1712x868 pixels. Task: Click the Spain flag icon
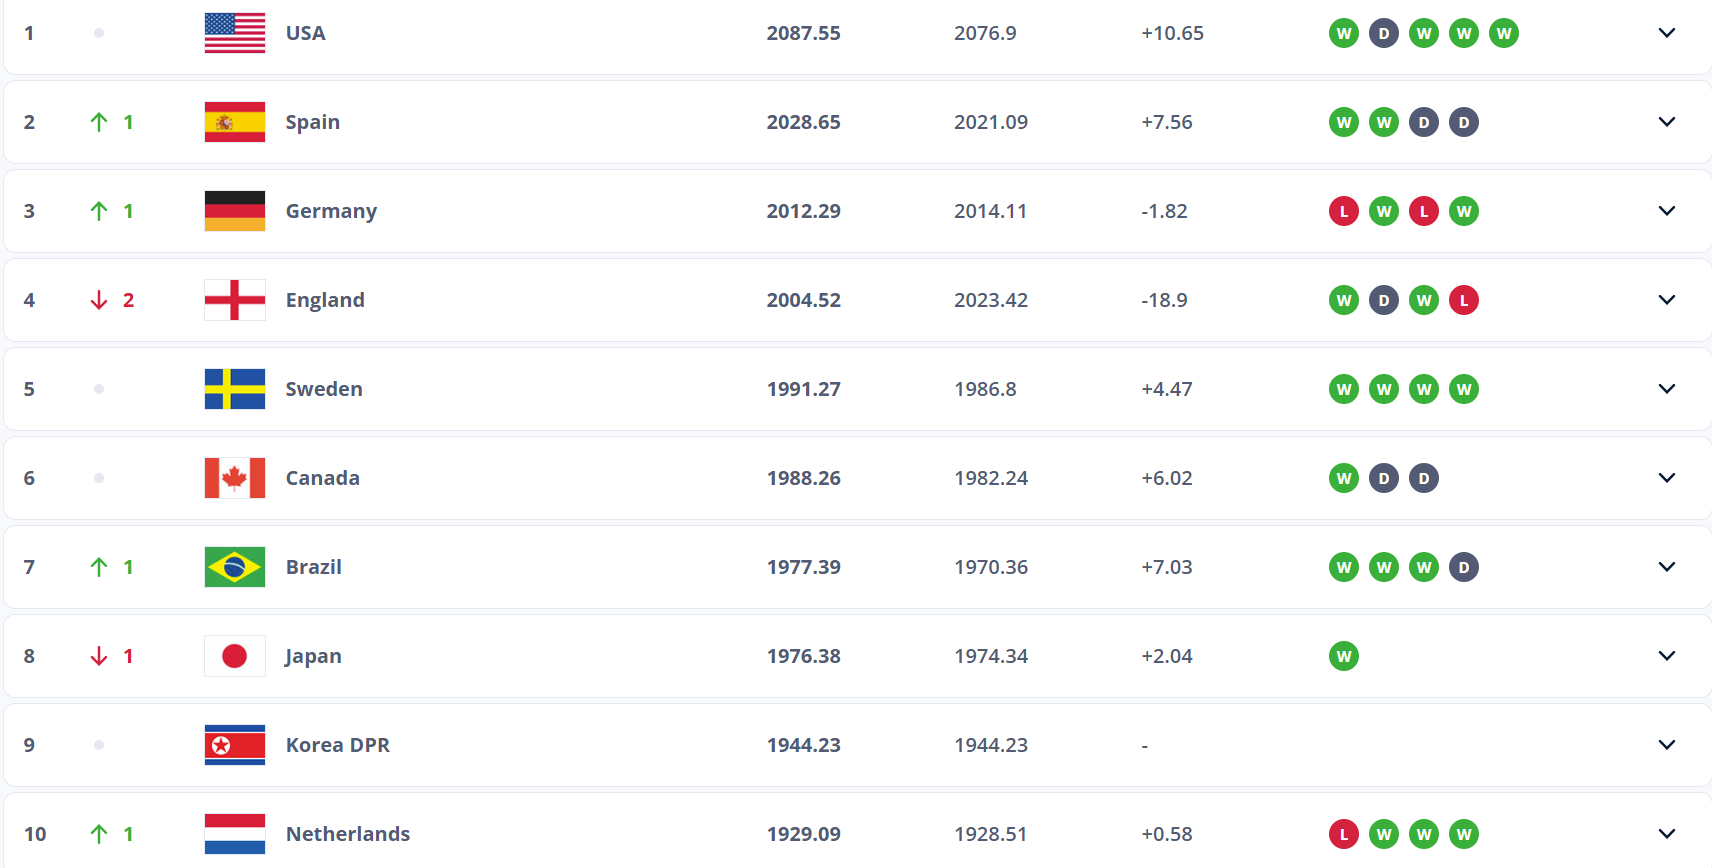pos(235,122)
